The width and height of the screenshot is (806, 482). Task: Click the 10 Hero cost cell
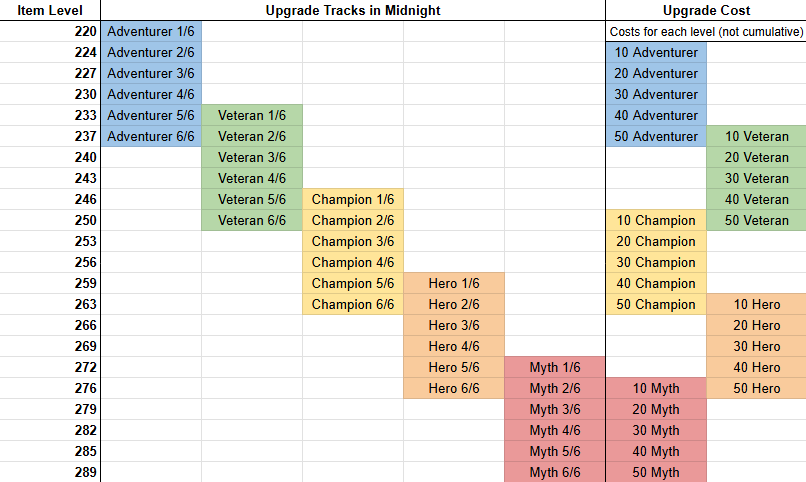click(x=756, y=304)
